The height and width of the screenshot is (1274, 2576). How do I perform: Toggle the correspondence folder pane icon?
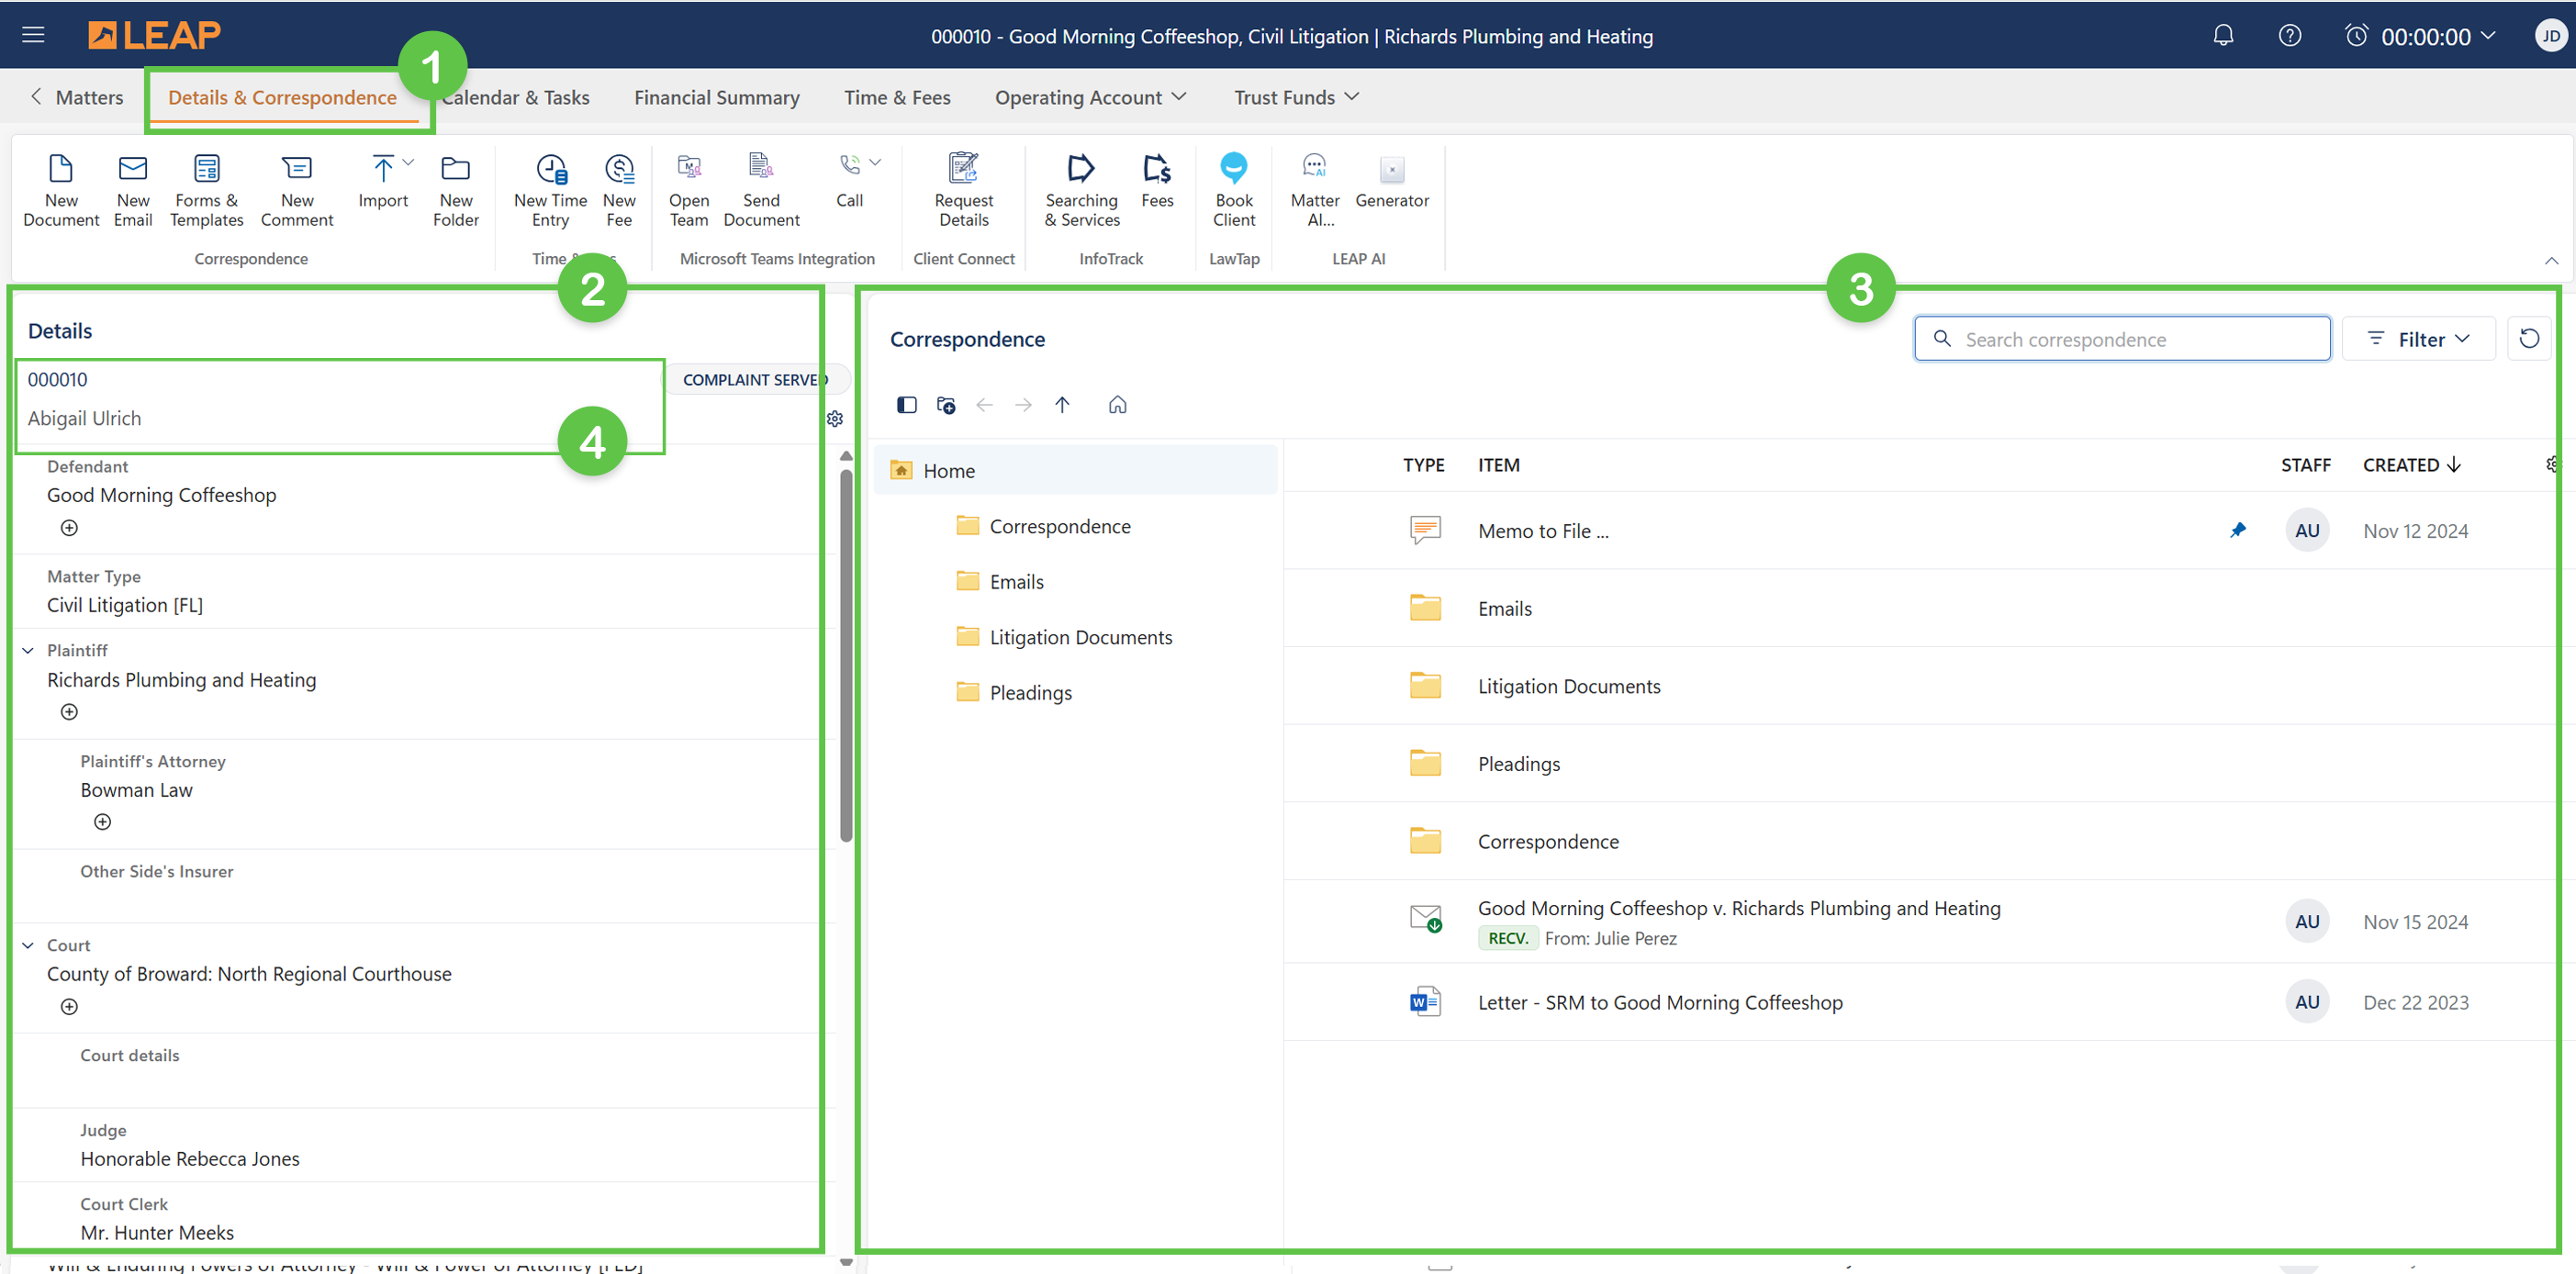point(906,405)
